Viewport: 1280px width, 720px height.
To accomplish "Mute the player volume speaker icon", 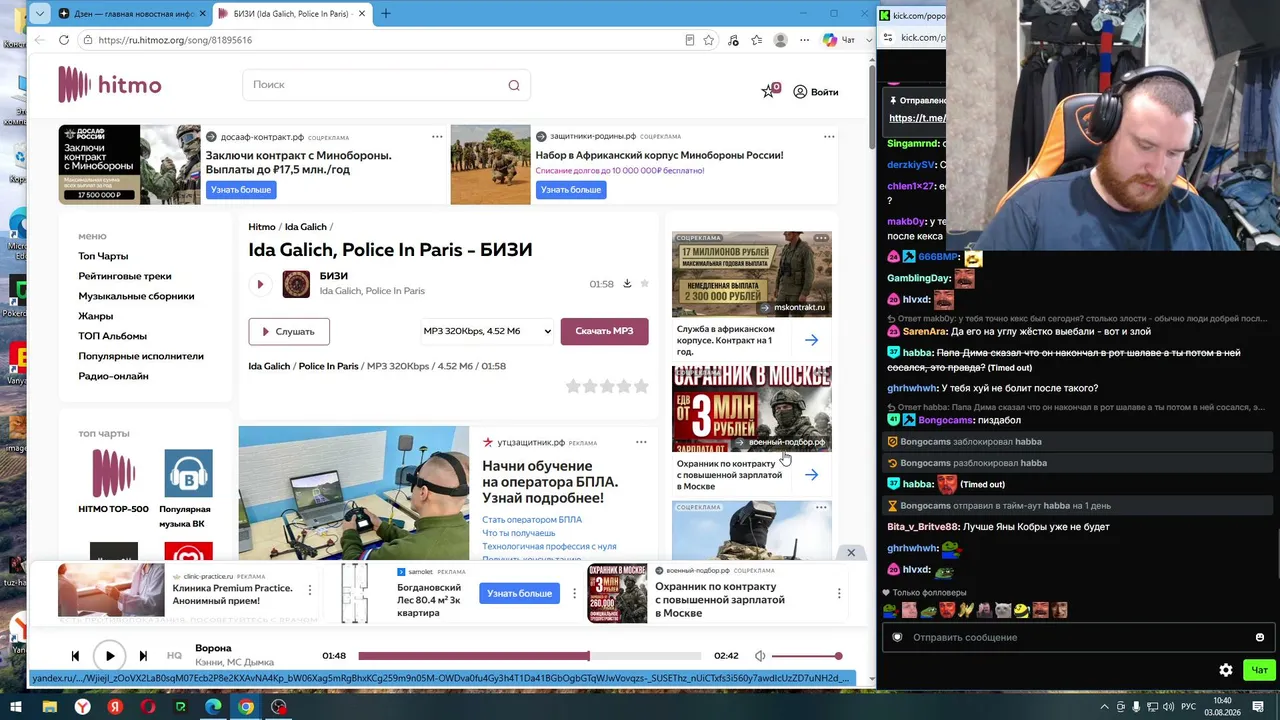I will 760,656.
